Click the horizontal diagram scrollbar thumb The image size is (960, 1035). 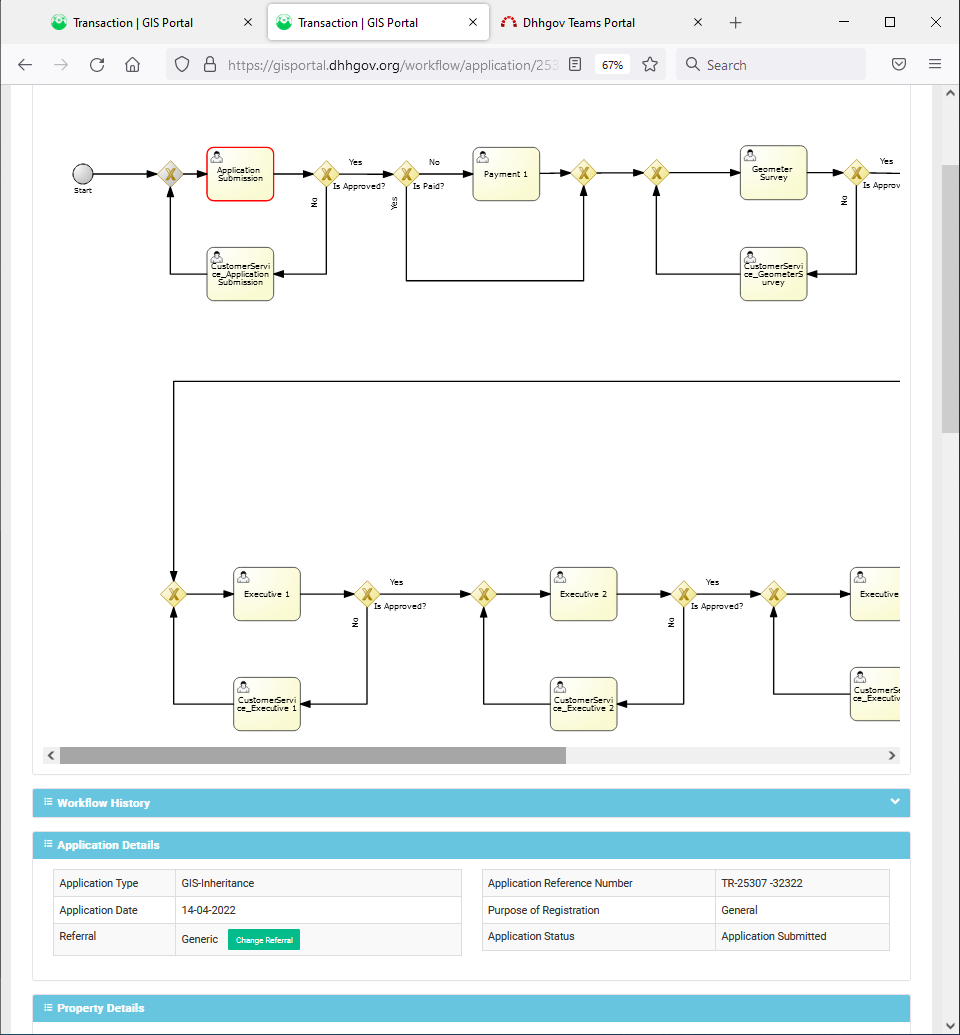tap(312, 755)
